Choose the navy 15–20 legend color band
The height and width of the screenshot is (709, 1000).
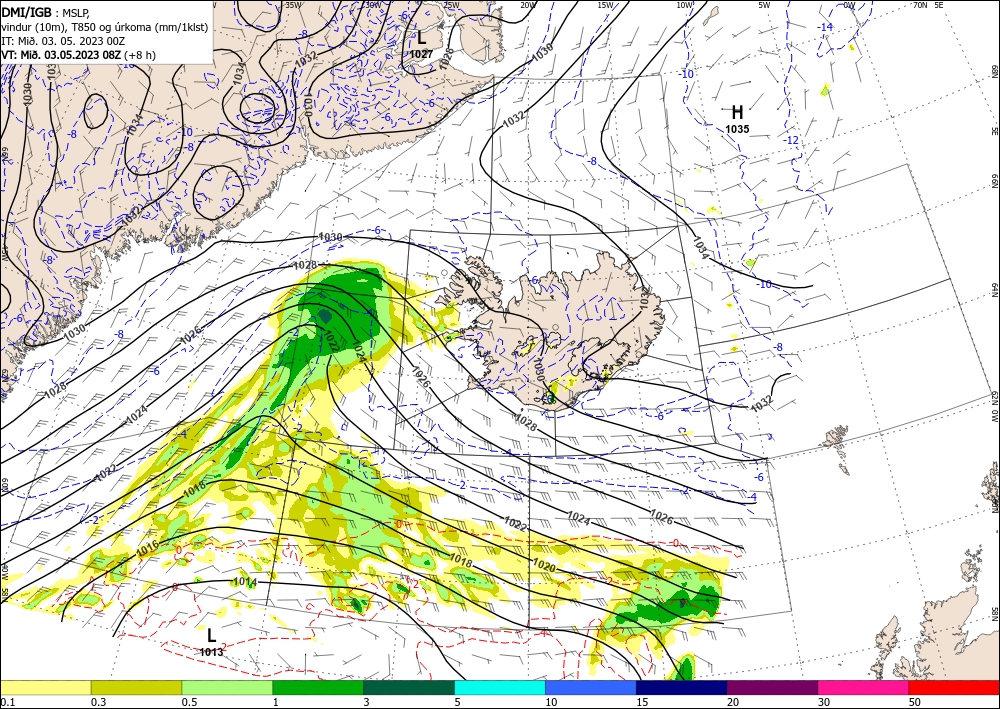(x=682, y=687)
